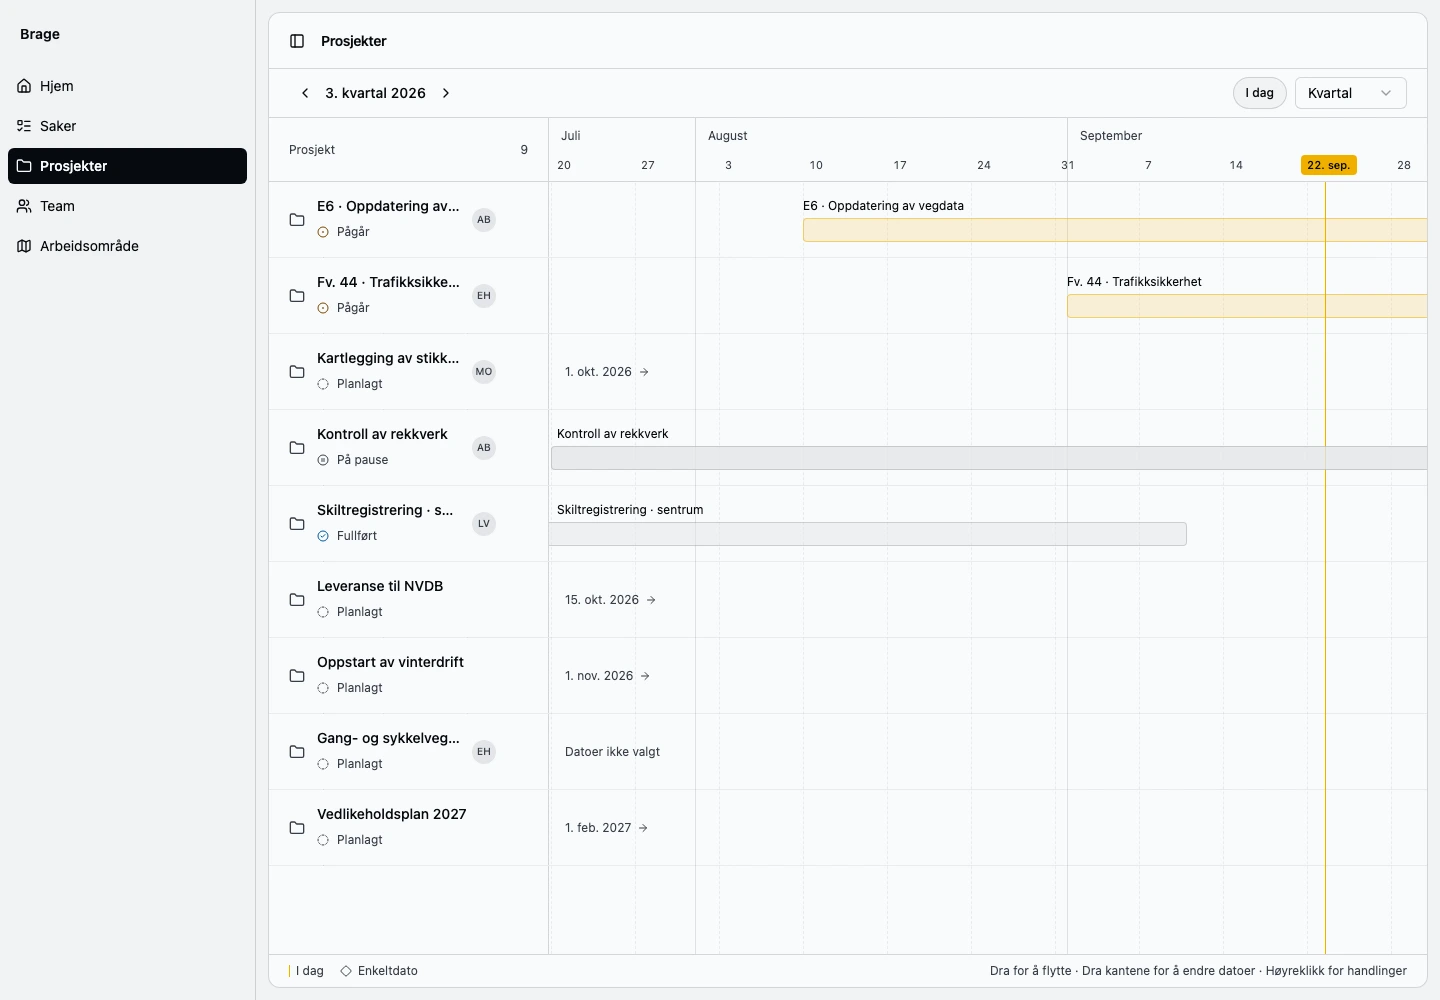Open Arbeidsområde in the sidebar
The height and width of the screenshot is (1000, 1440).
127,246
